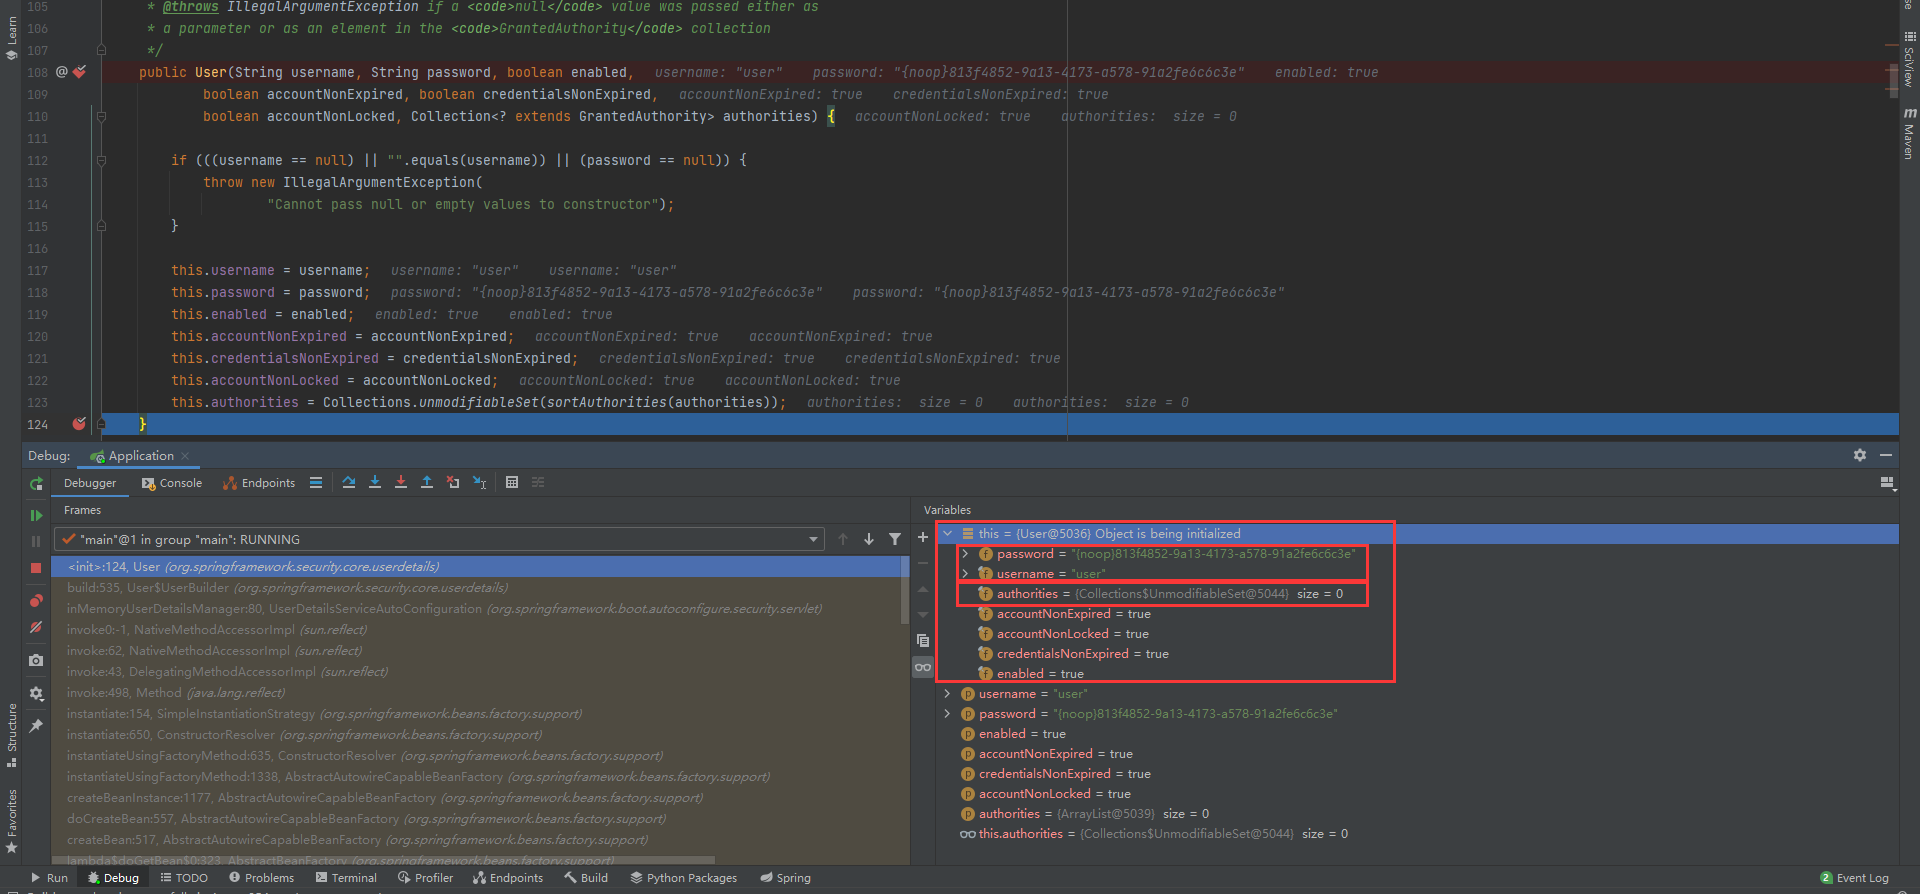Open the thread selector dropdown
Image resolution: width=1920 pixels, height=894 pixels.
click(x=814, y=539)
